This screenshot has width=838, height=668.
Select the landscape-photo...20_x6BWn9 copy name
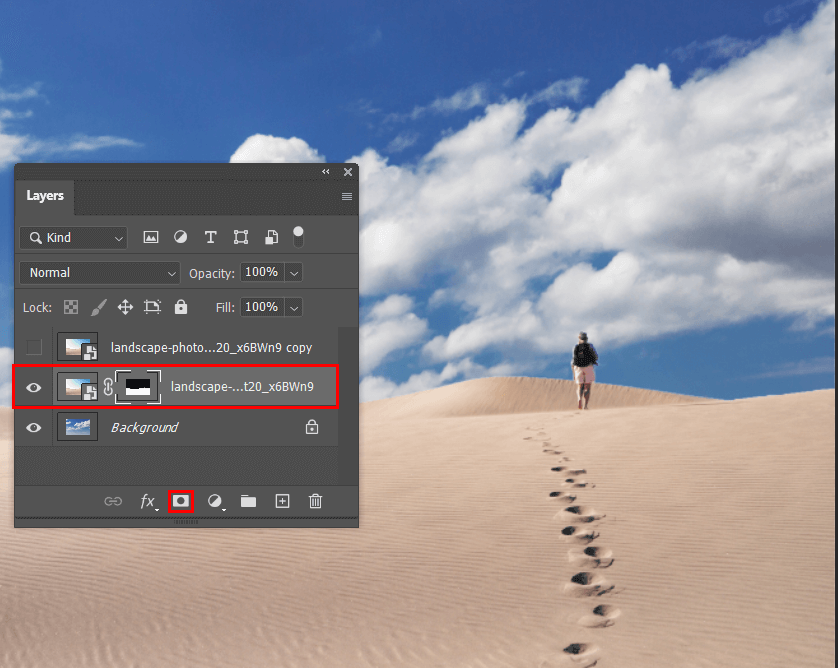click(211, 347)
